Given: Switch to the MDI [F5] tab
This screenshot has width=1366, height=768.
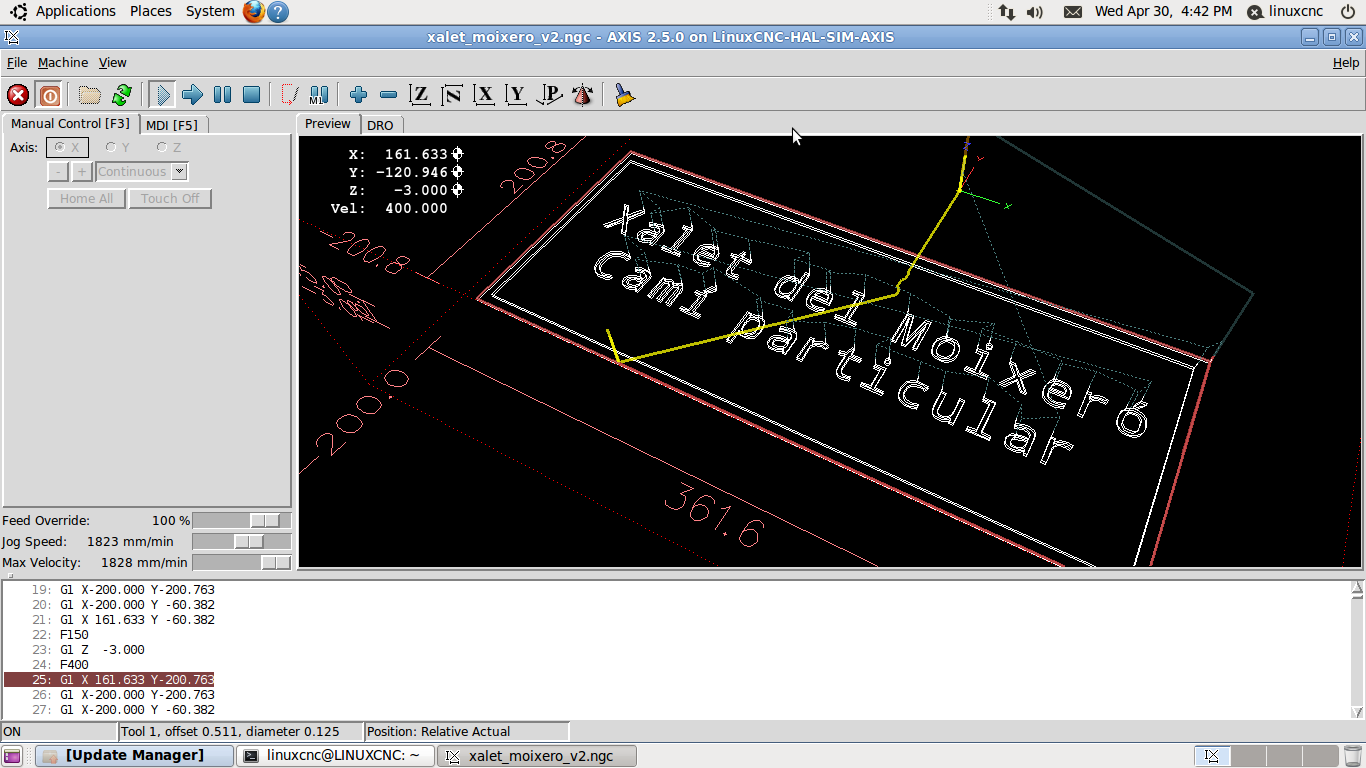Looking at the screenshot, I should point(172,125).
